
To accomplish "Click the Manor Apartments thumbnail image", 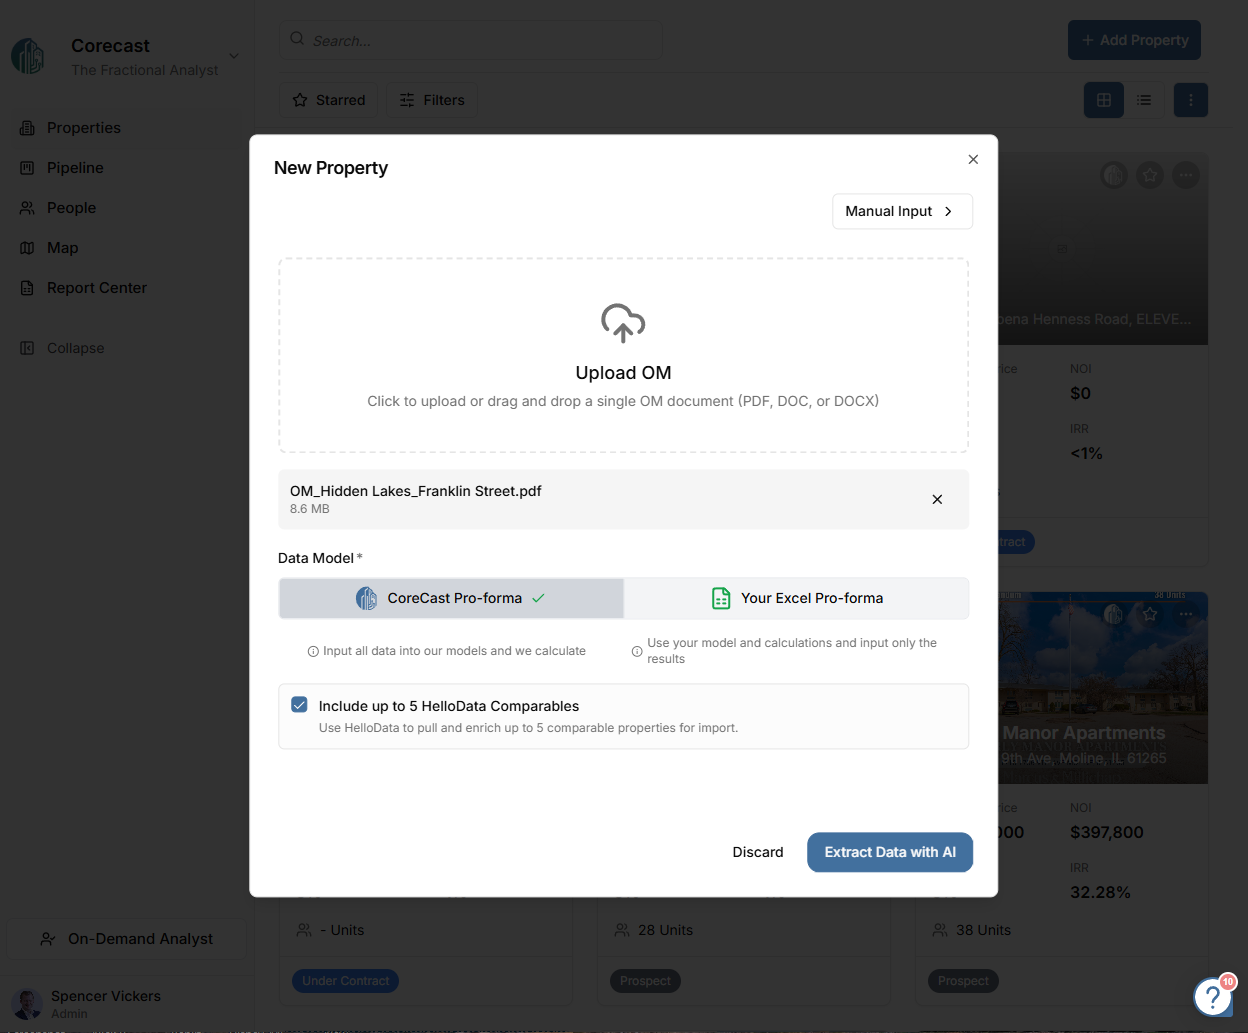I will 1103,688.
